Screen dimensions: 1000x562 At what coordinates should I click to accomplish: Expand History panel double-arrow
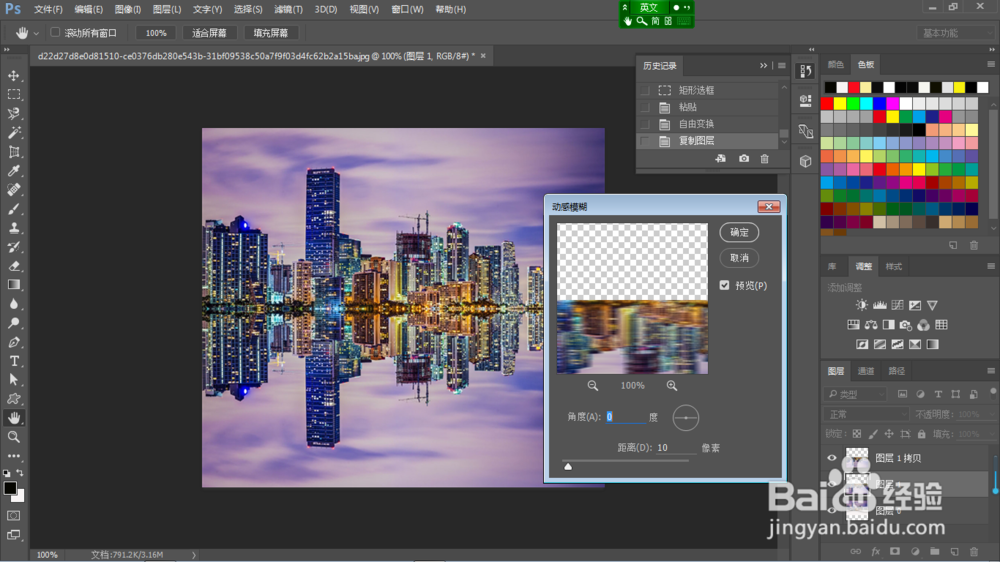pos(763,66)
